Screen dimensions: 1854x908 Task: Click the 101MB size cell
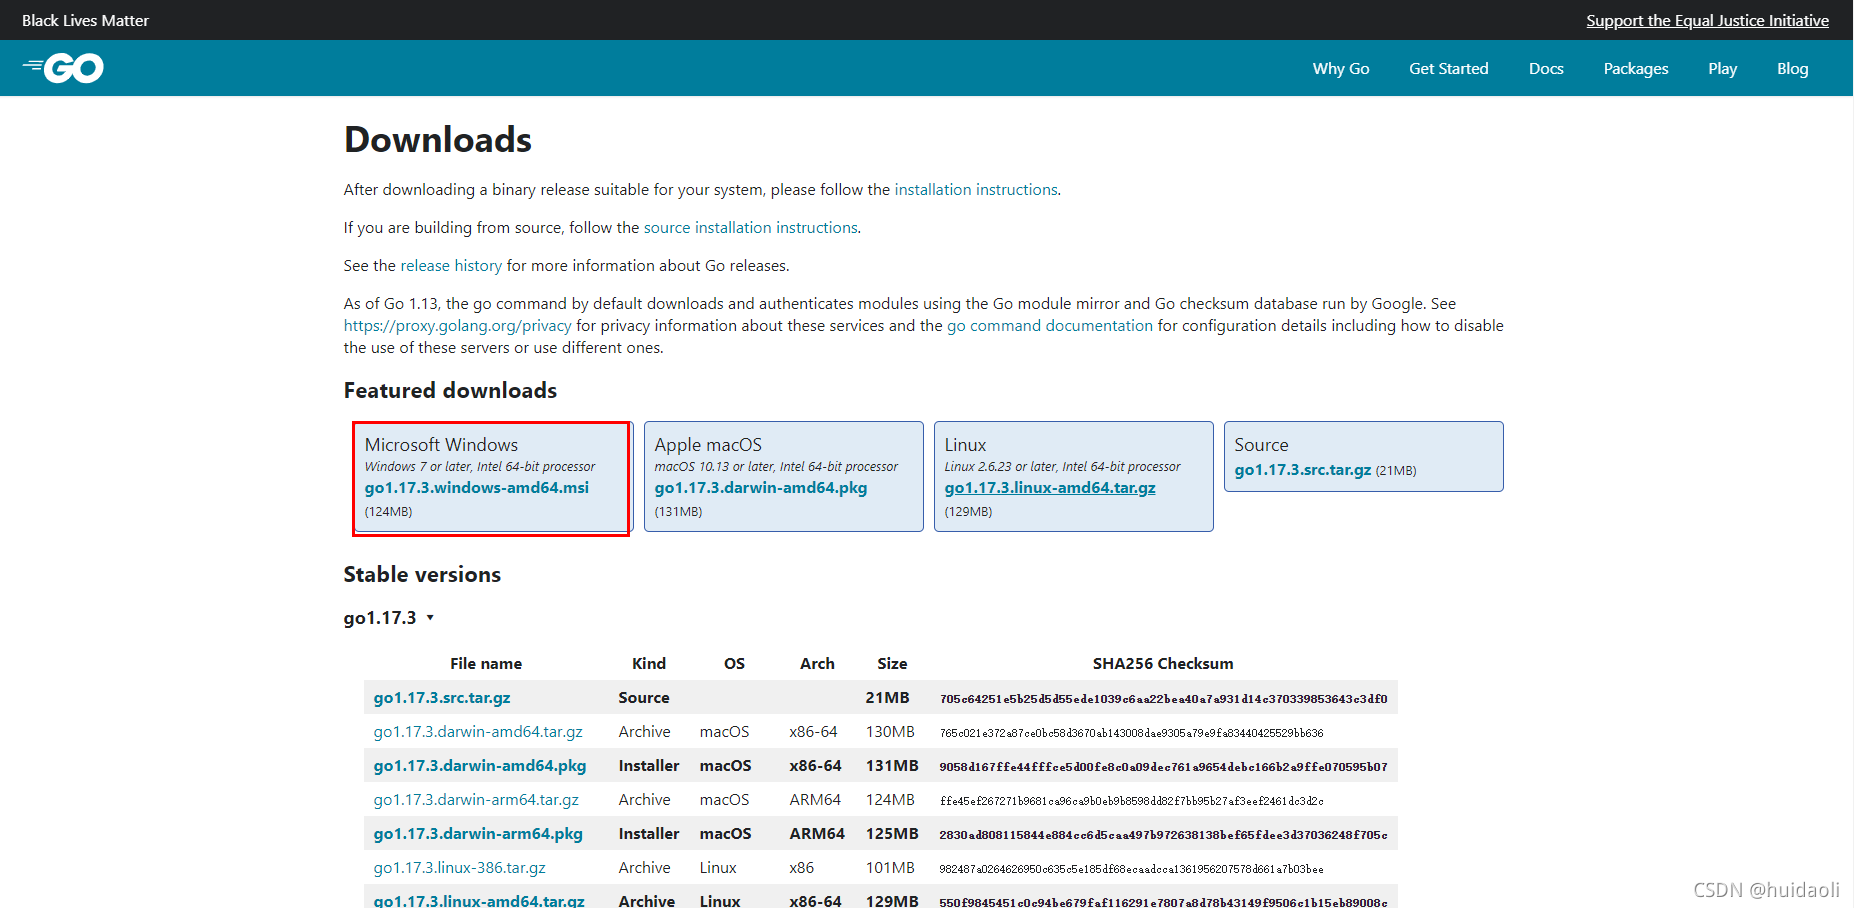pyautogui.click(x=890, y=867)
